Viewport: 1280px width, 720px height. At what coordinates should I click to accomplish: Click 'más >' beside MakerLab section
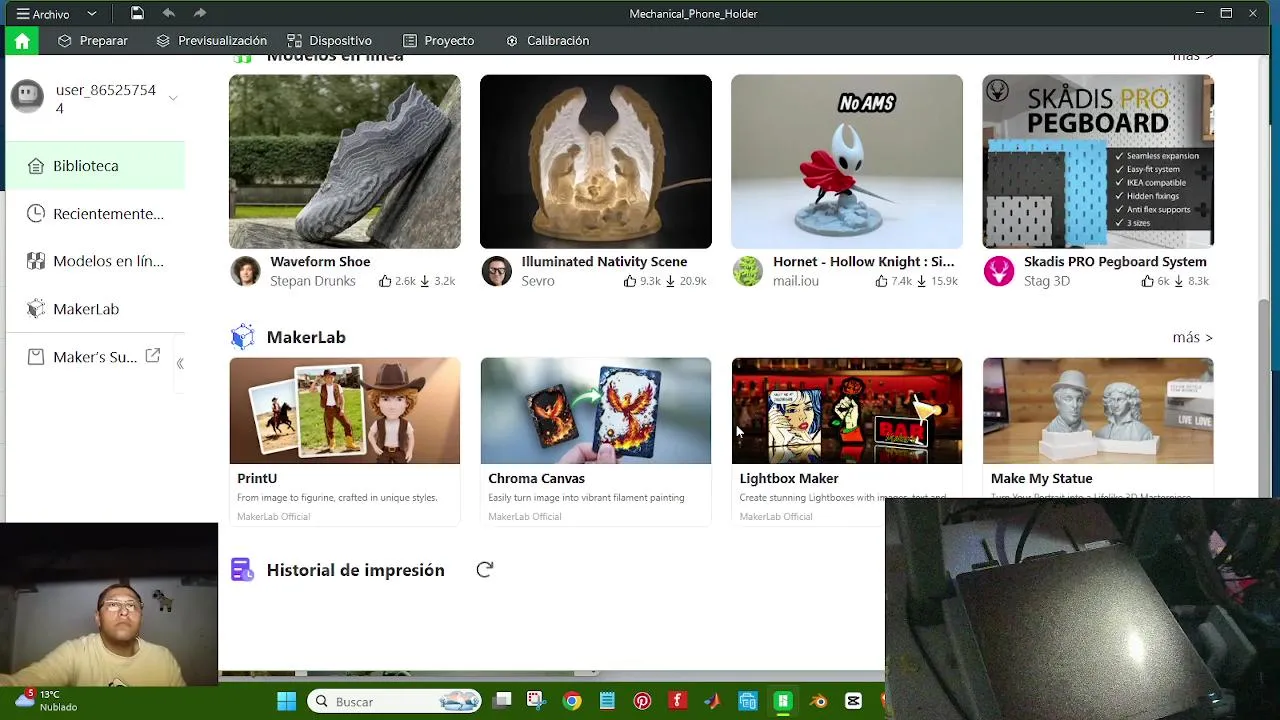click(x=1192, y=338)
